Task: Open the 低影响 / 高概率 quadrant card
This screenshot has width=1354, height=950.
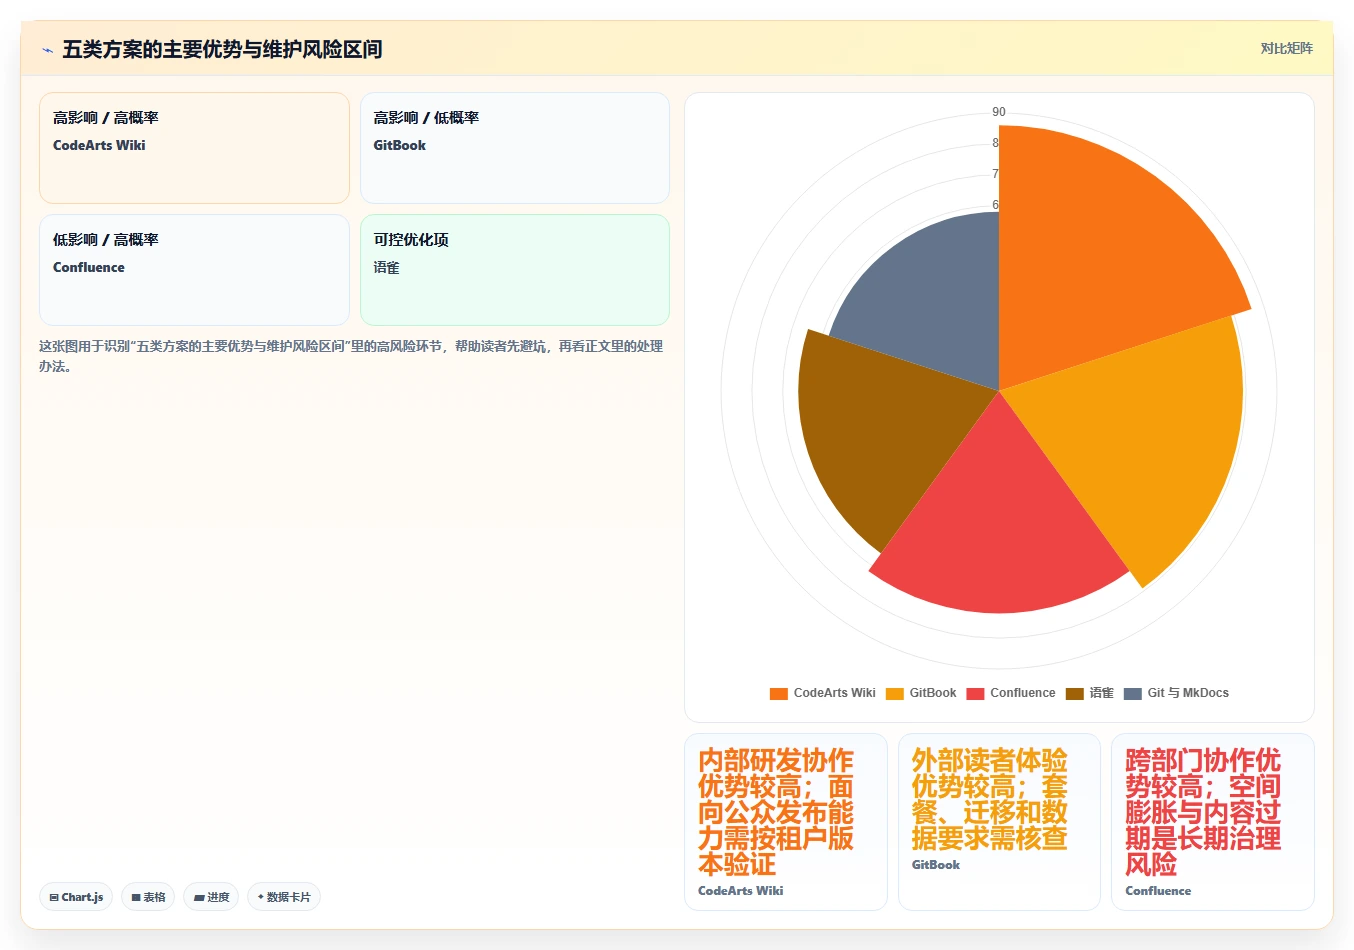Action: click(194, 270)
